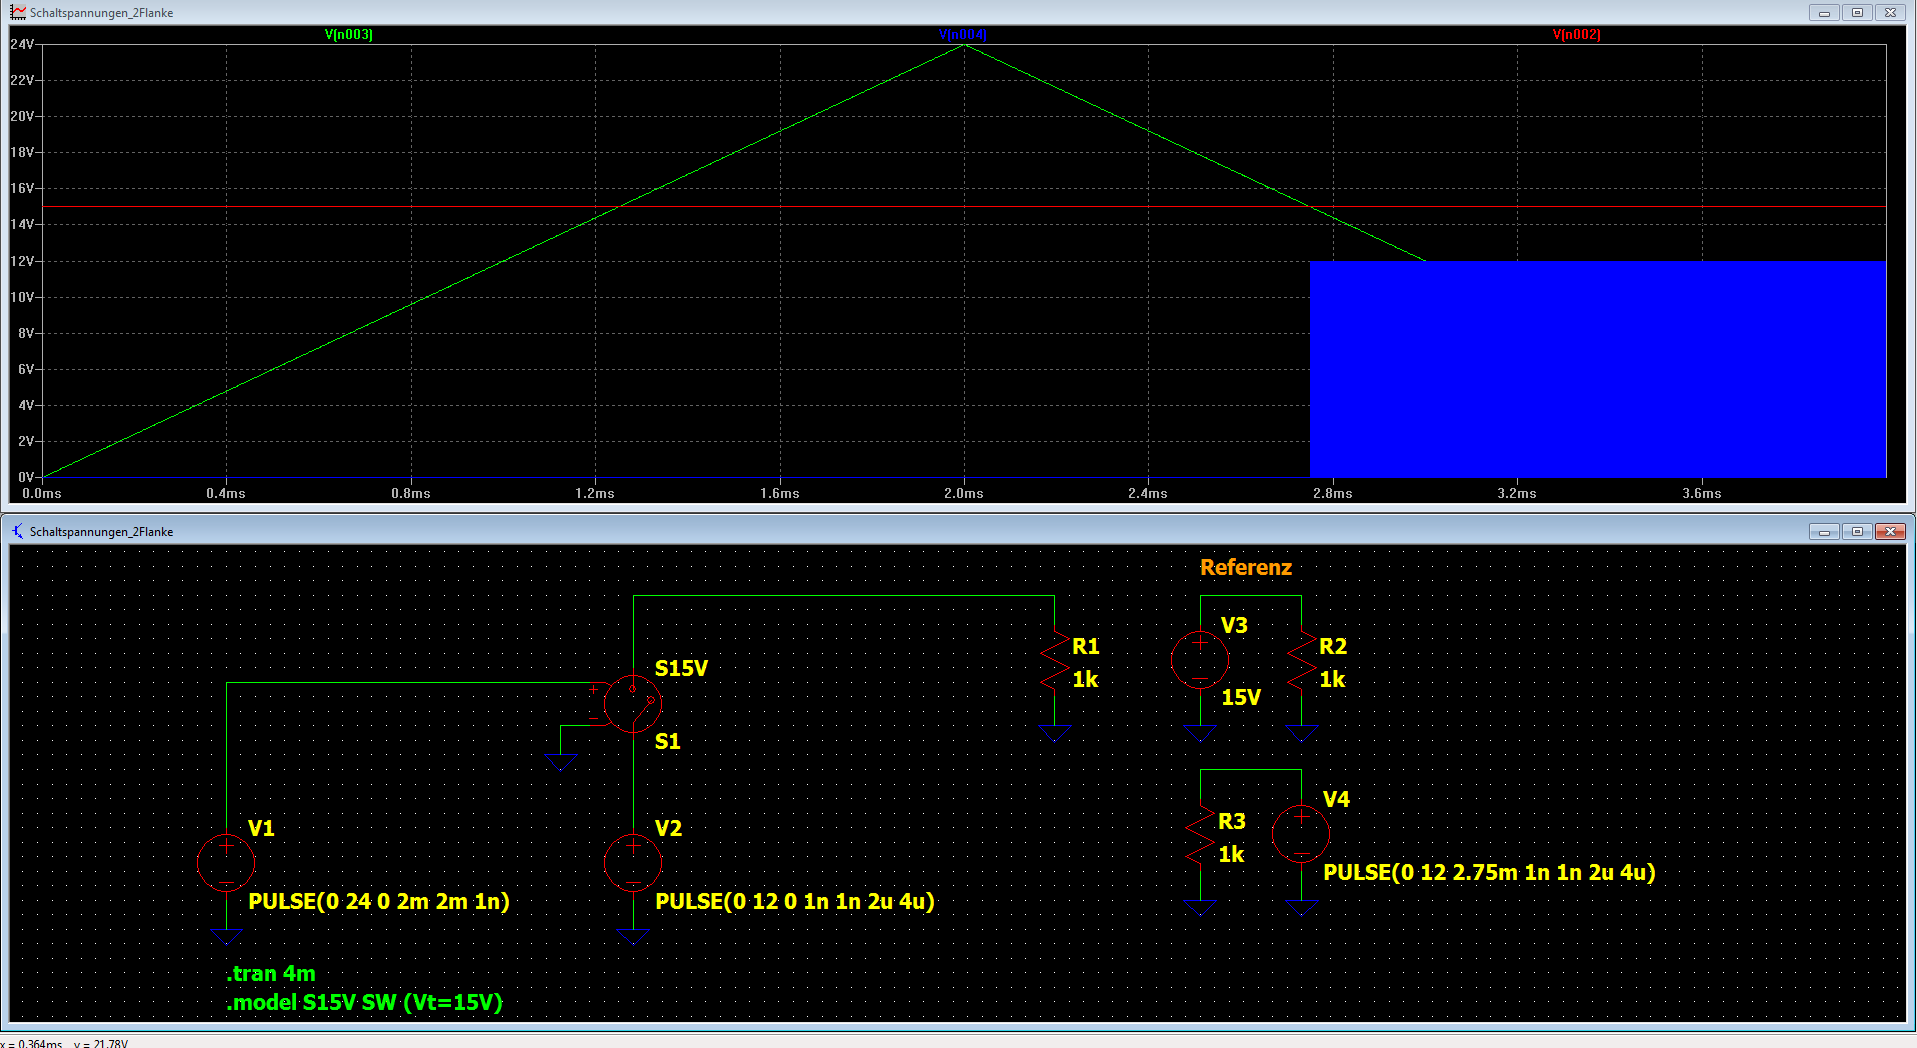Click the 24V label on the vertical axis
This screenshot has height=1048, width=1917.
tap(22, 44)
